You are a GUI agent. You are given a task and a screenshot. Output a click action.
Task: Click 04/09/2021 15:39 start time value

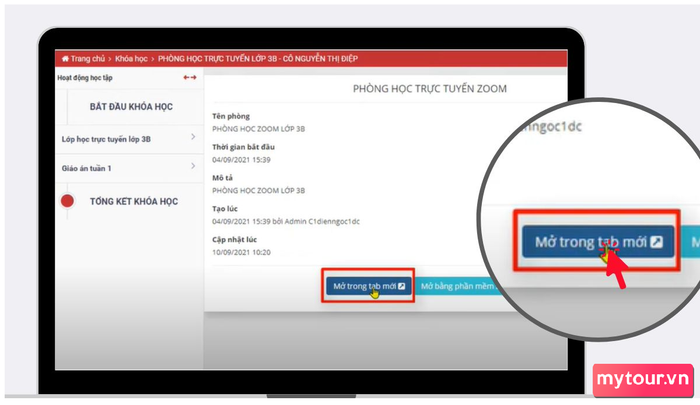[241, 159]
